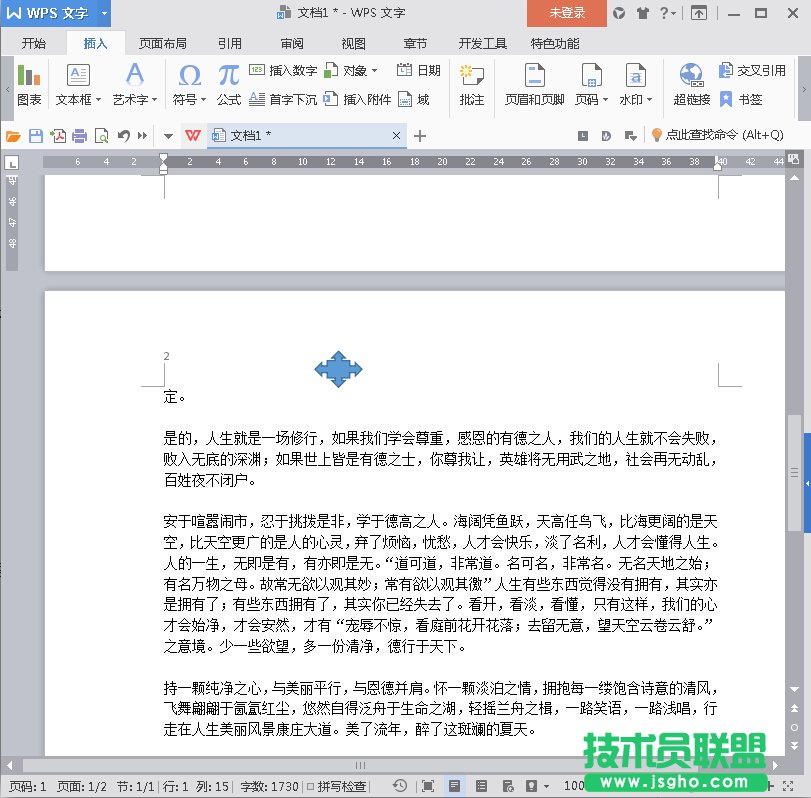Switch to page layout view in status bar
Screen dimensions: 811x798
click(454, 787)
